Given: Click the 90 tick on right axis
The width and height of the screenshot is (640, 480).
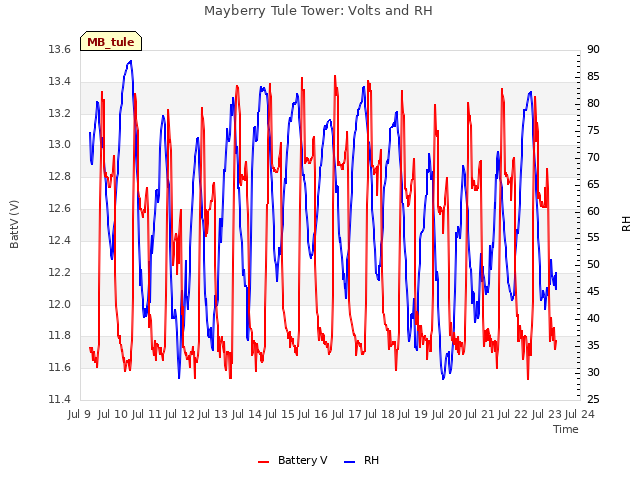Looking at the screenshot, I should click(593, 49).
